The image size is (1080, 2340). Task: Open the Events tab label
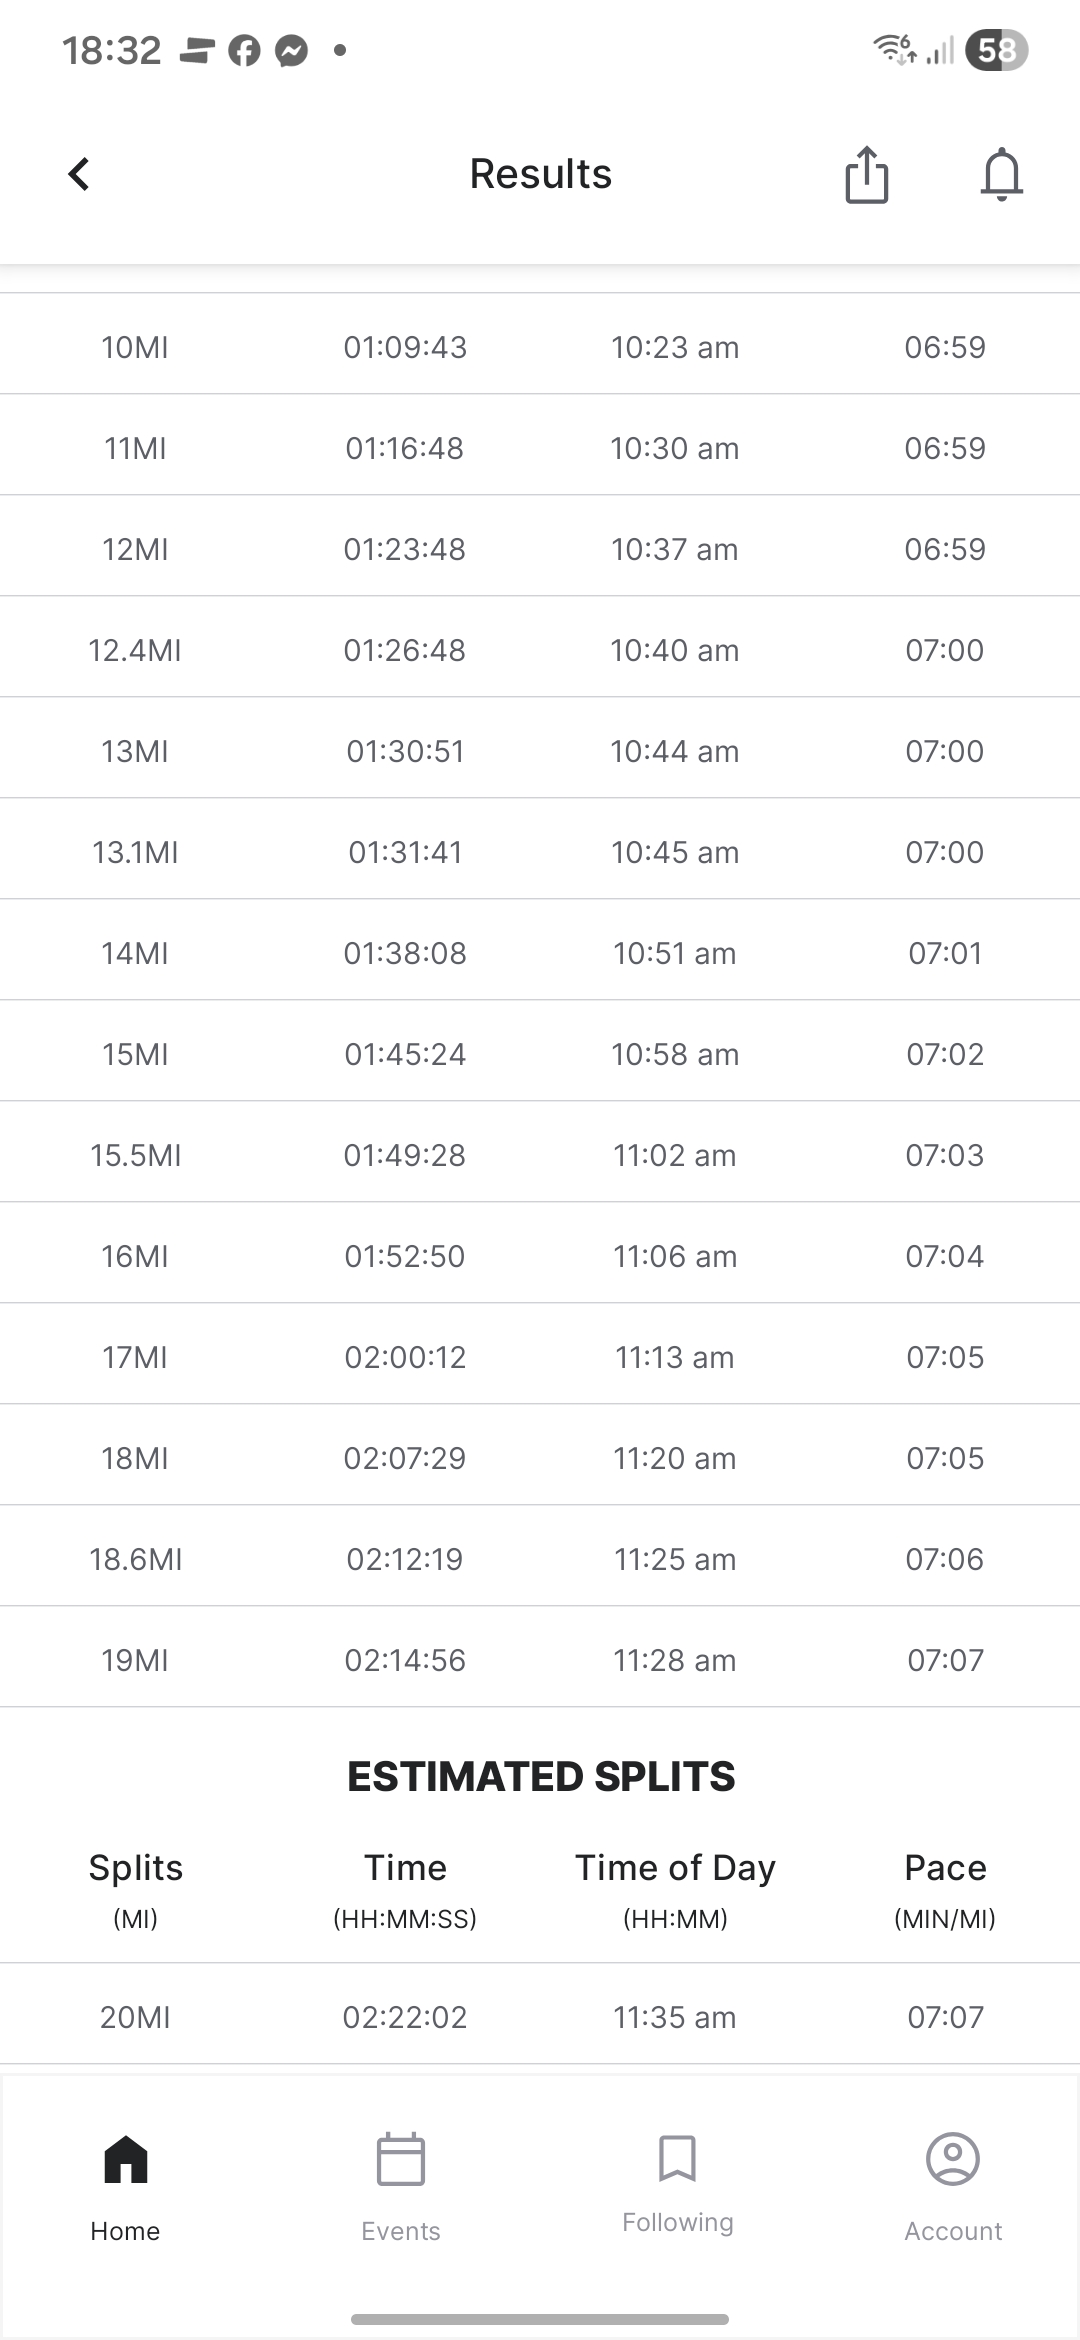tap(401, 2231)
